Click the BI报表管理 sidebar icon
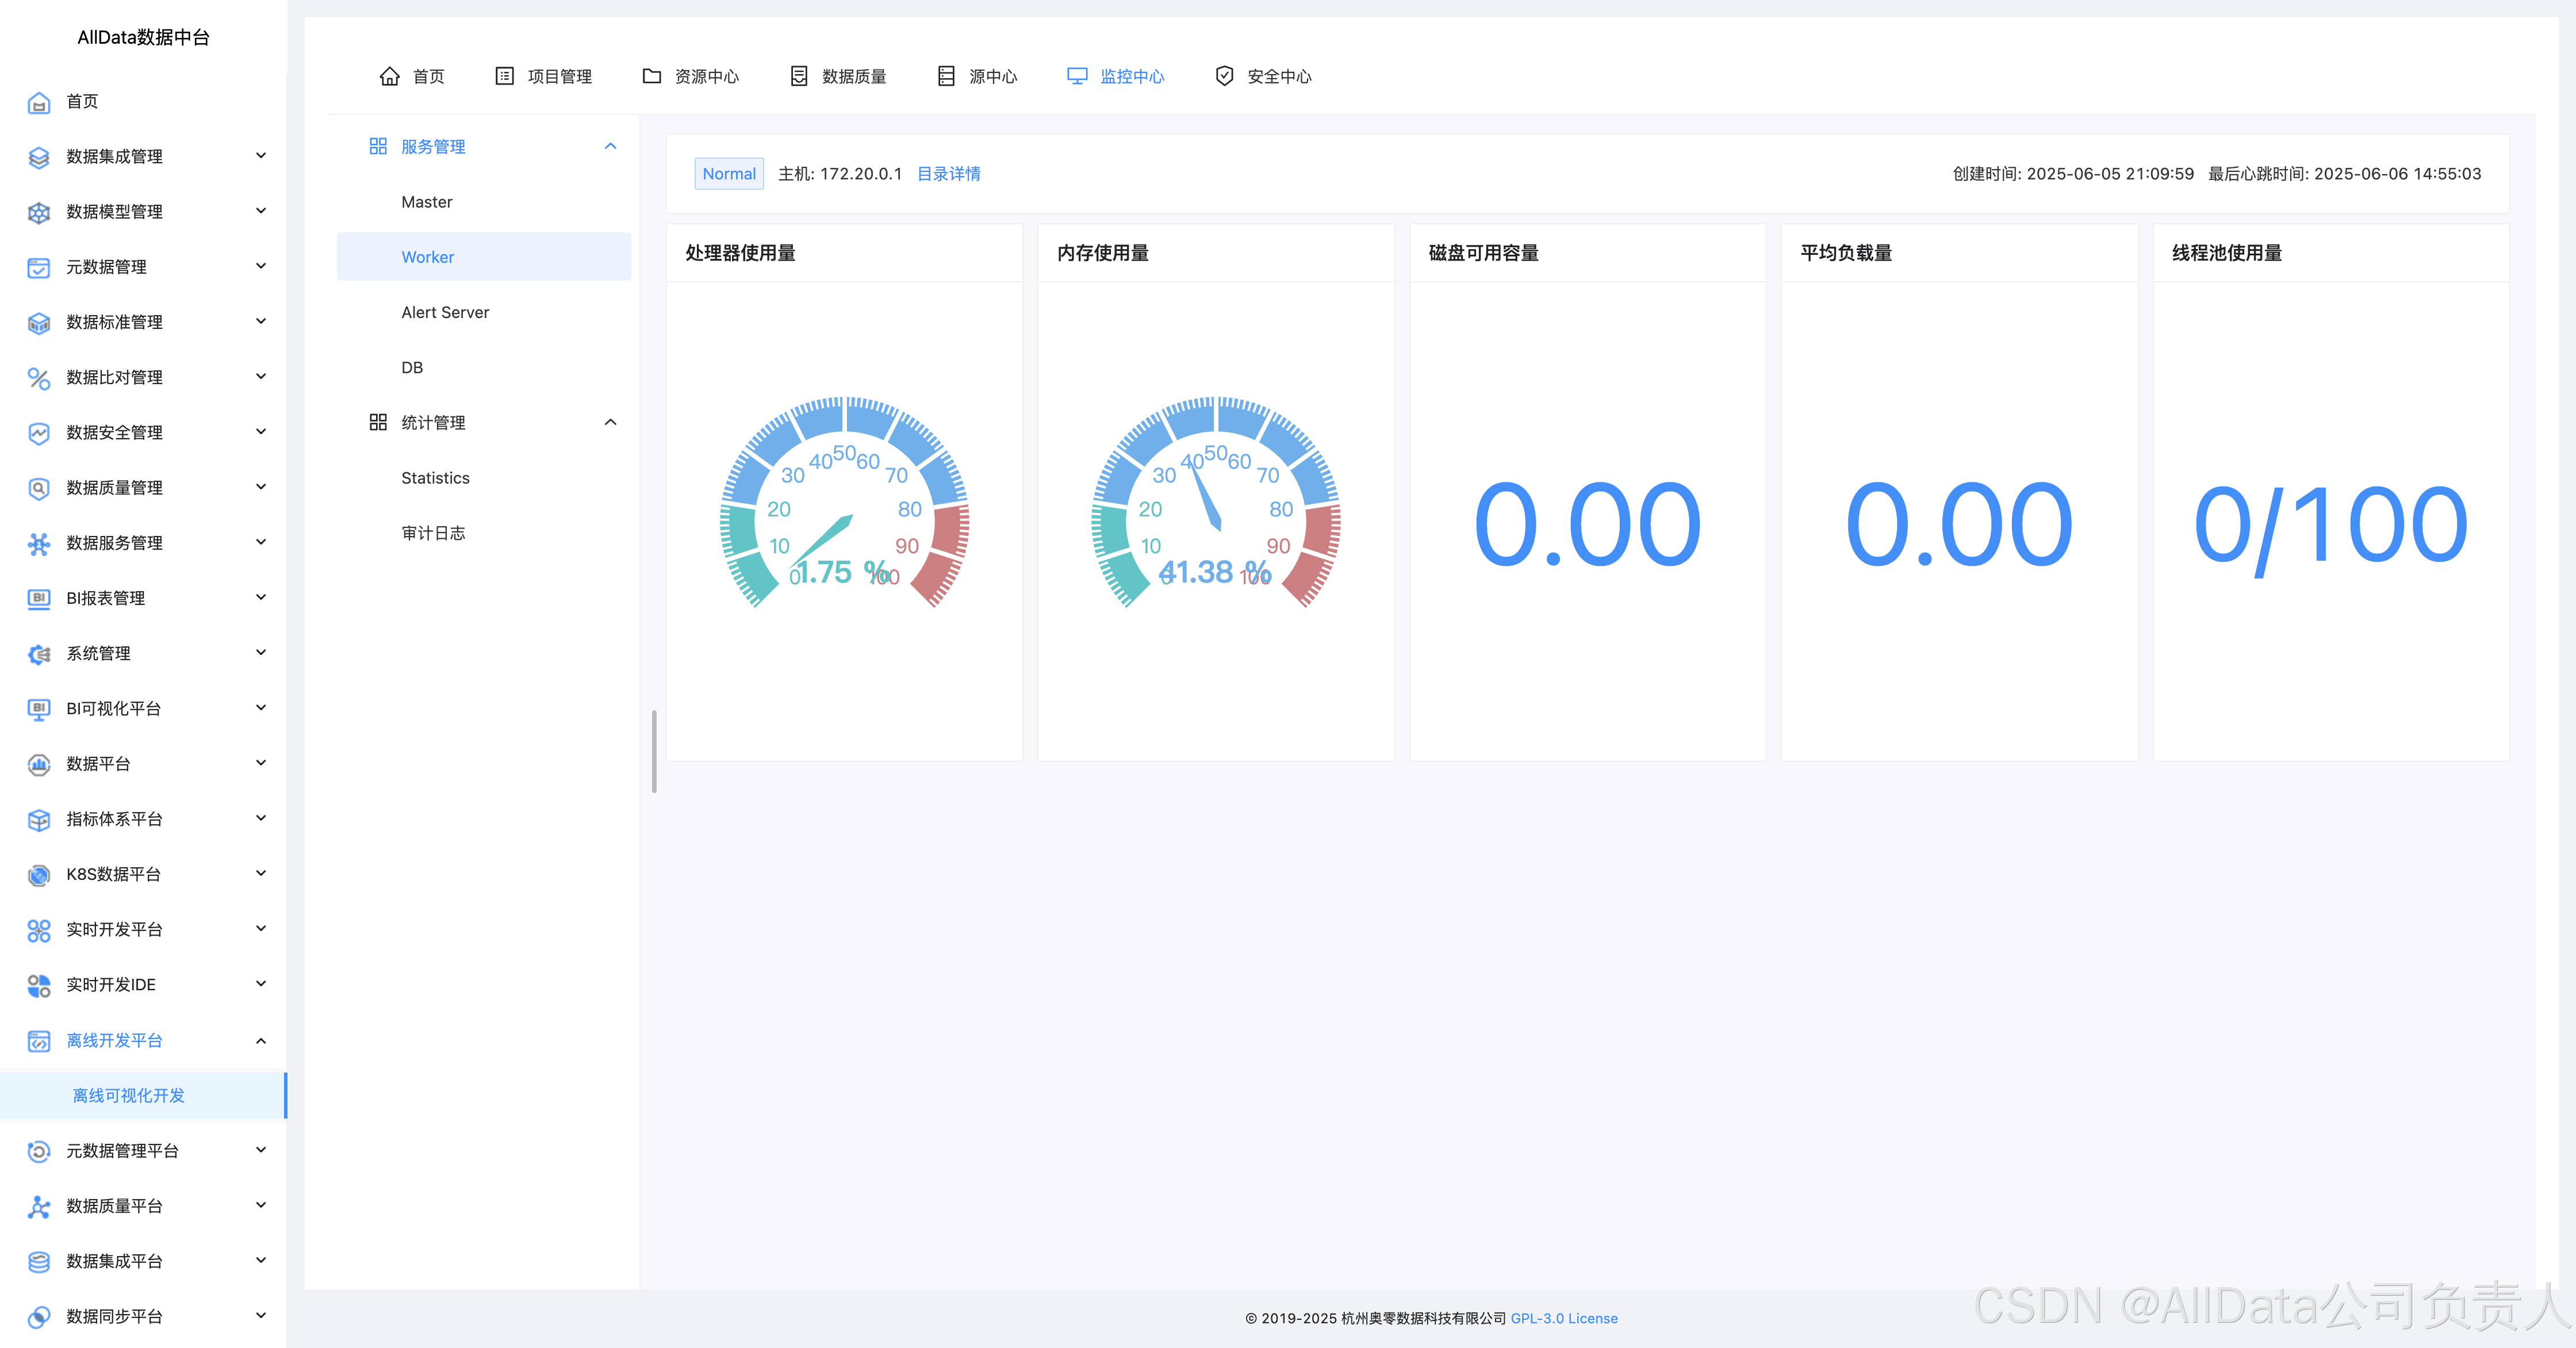The image size is (2576, 1348). [x=38, y=599]
